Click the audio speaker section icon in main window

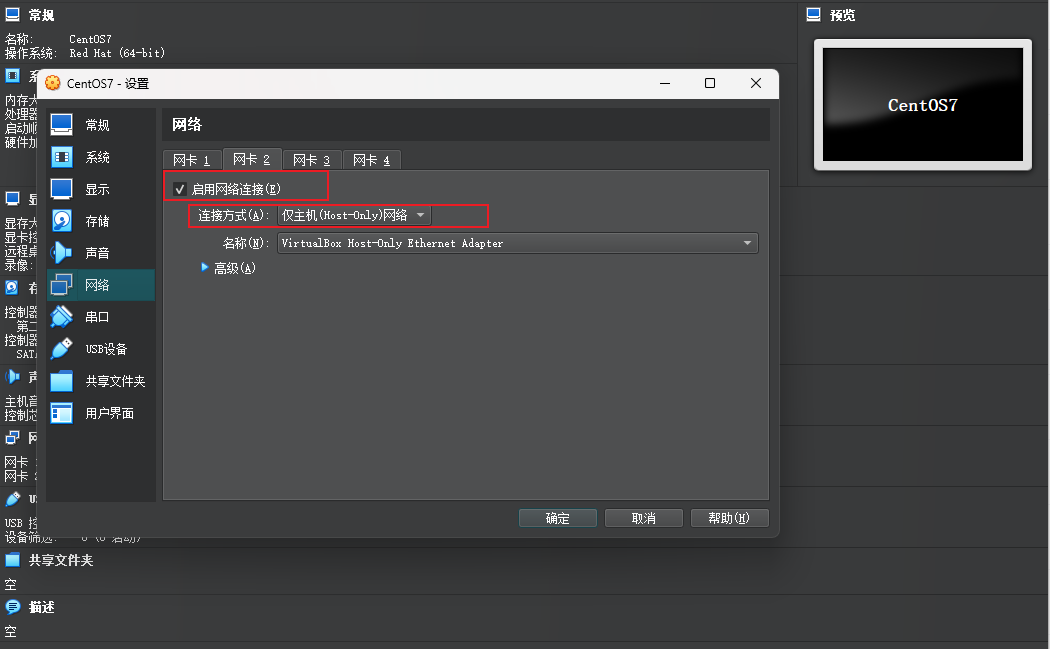tap(13, 376)
